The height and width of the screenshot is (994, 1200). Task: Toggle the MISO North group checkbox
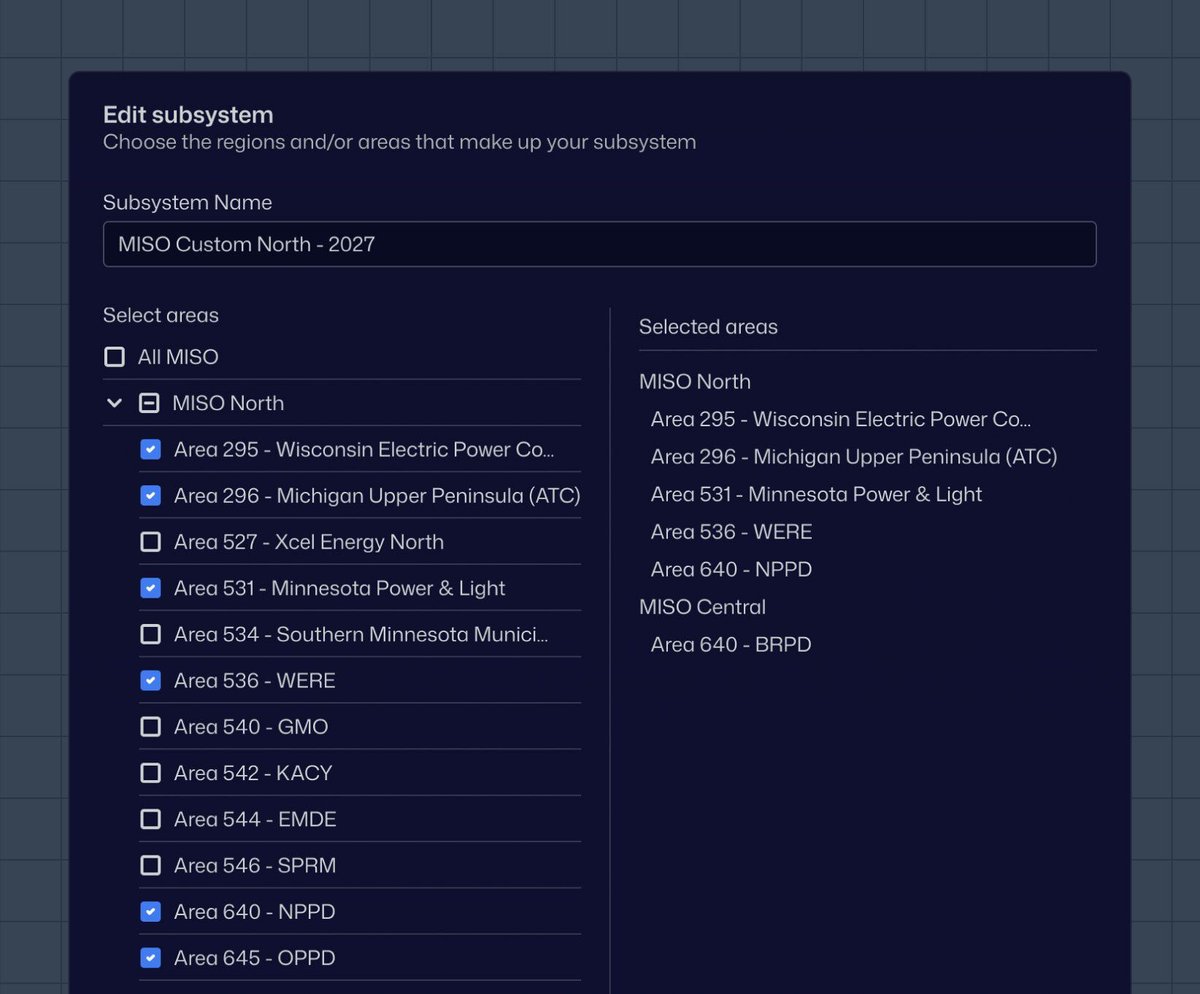pos(149,403)
